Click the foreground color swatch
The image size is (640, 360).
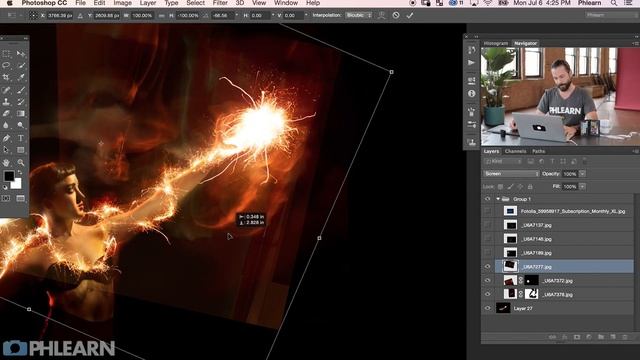pyautogui.click(x=9, y=176)
